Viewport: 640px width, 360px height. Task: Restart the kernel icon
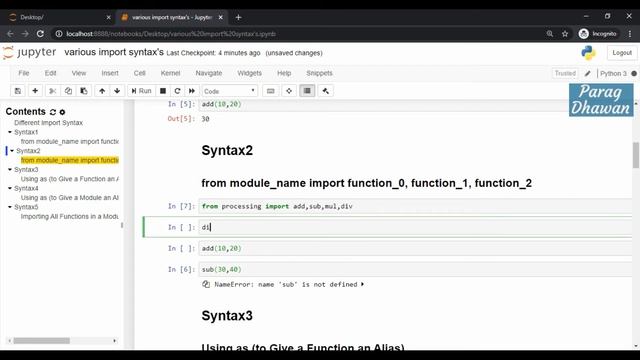point(177,91)
